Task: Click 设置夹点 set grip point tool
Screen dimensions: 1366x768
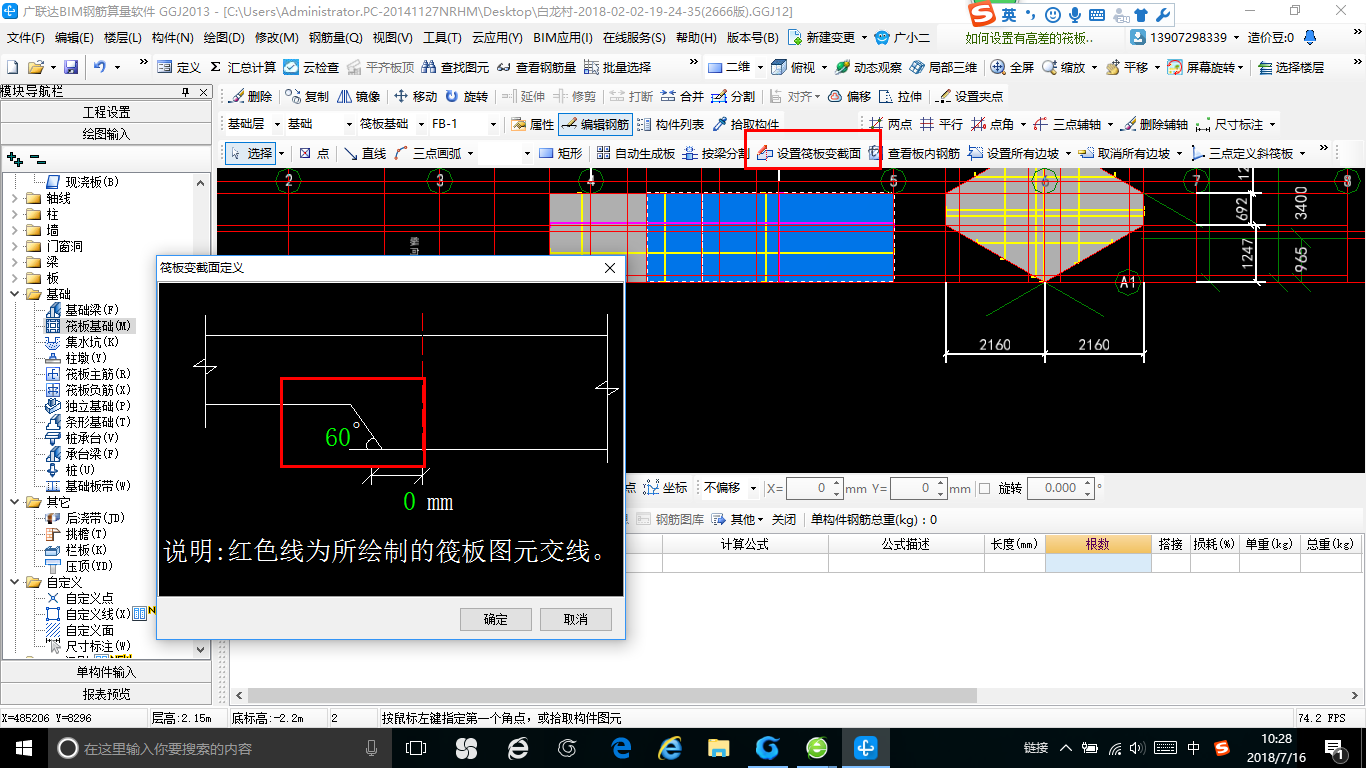Action: point(969,97)
